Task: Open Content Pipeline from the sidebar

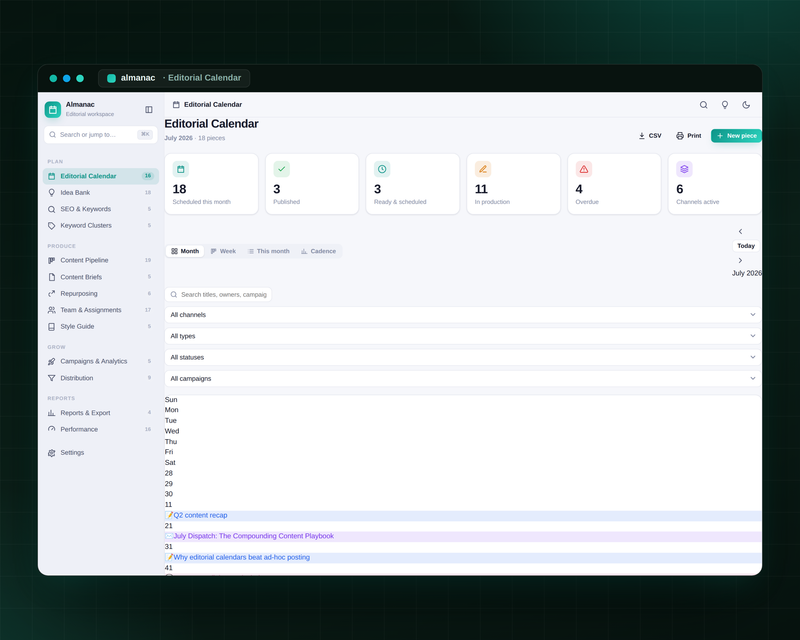Action: click(x=101, y=260)
